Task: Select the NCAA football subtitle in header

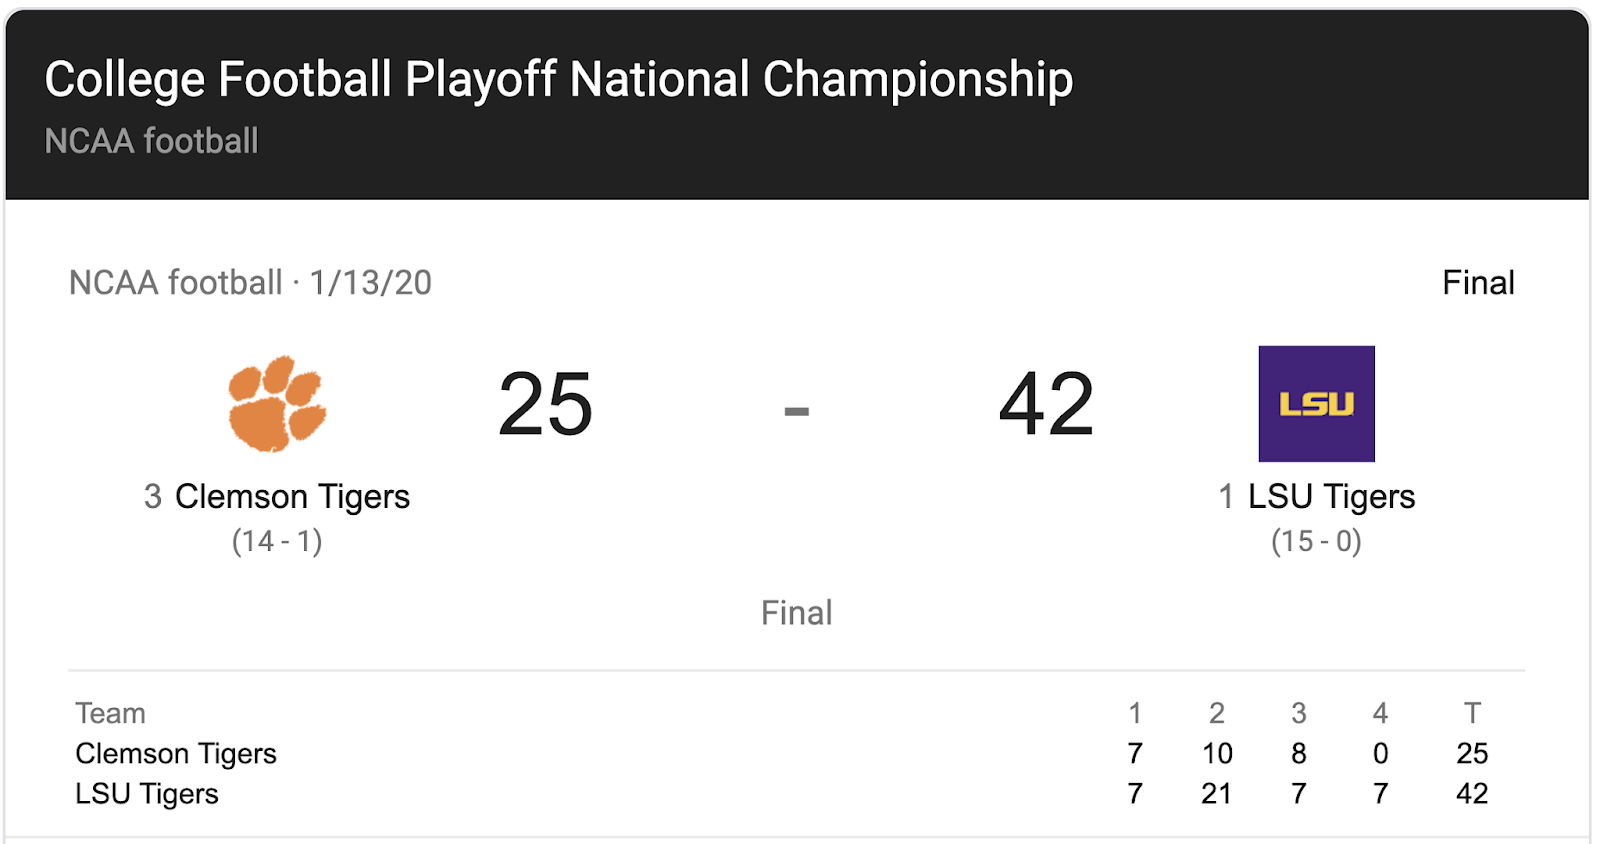Action: coord(151,141)
